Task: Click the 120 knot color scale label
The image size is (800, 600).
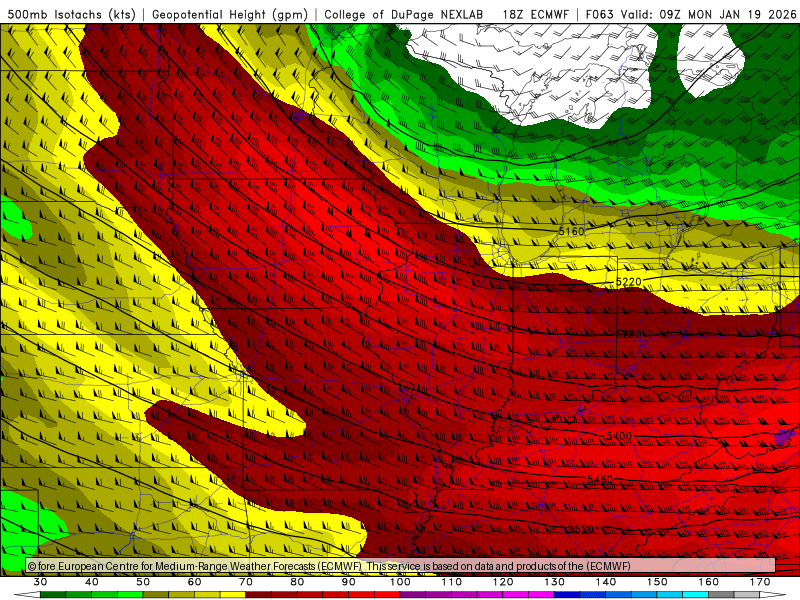Action: [503, 582]
